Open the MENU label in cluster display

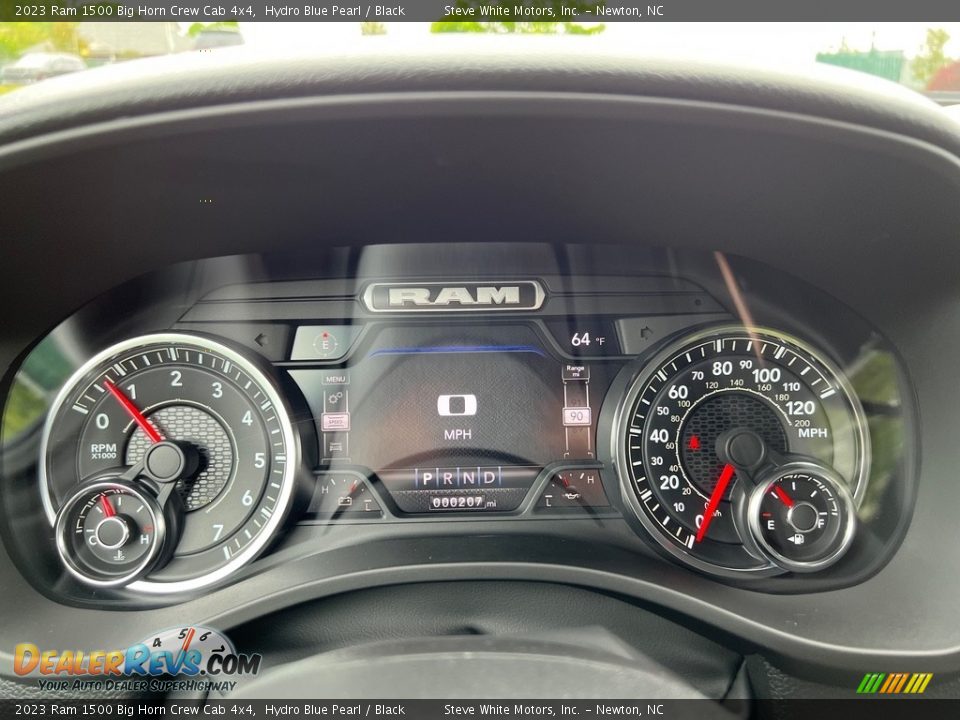click(x=335, y=379)
